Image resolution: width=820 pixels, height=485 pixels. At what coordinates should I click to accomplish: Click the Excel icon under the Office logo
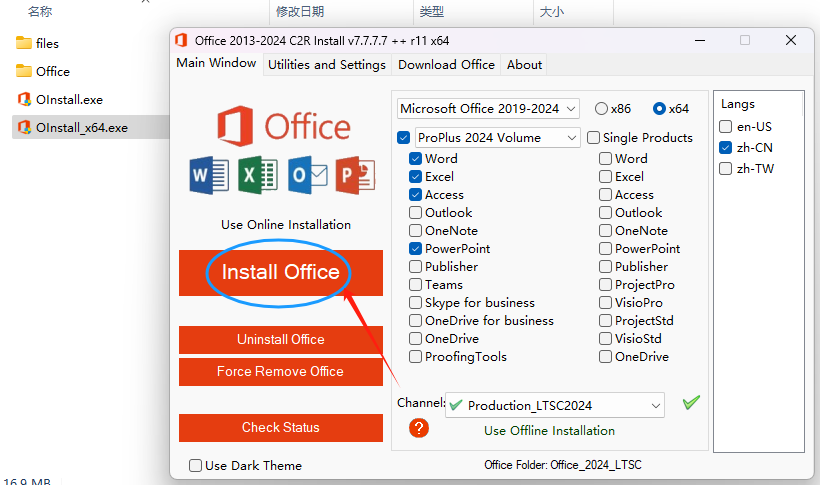(x=258, y=175)
